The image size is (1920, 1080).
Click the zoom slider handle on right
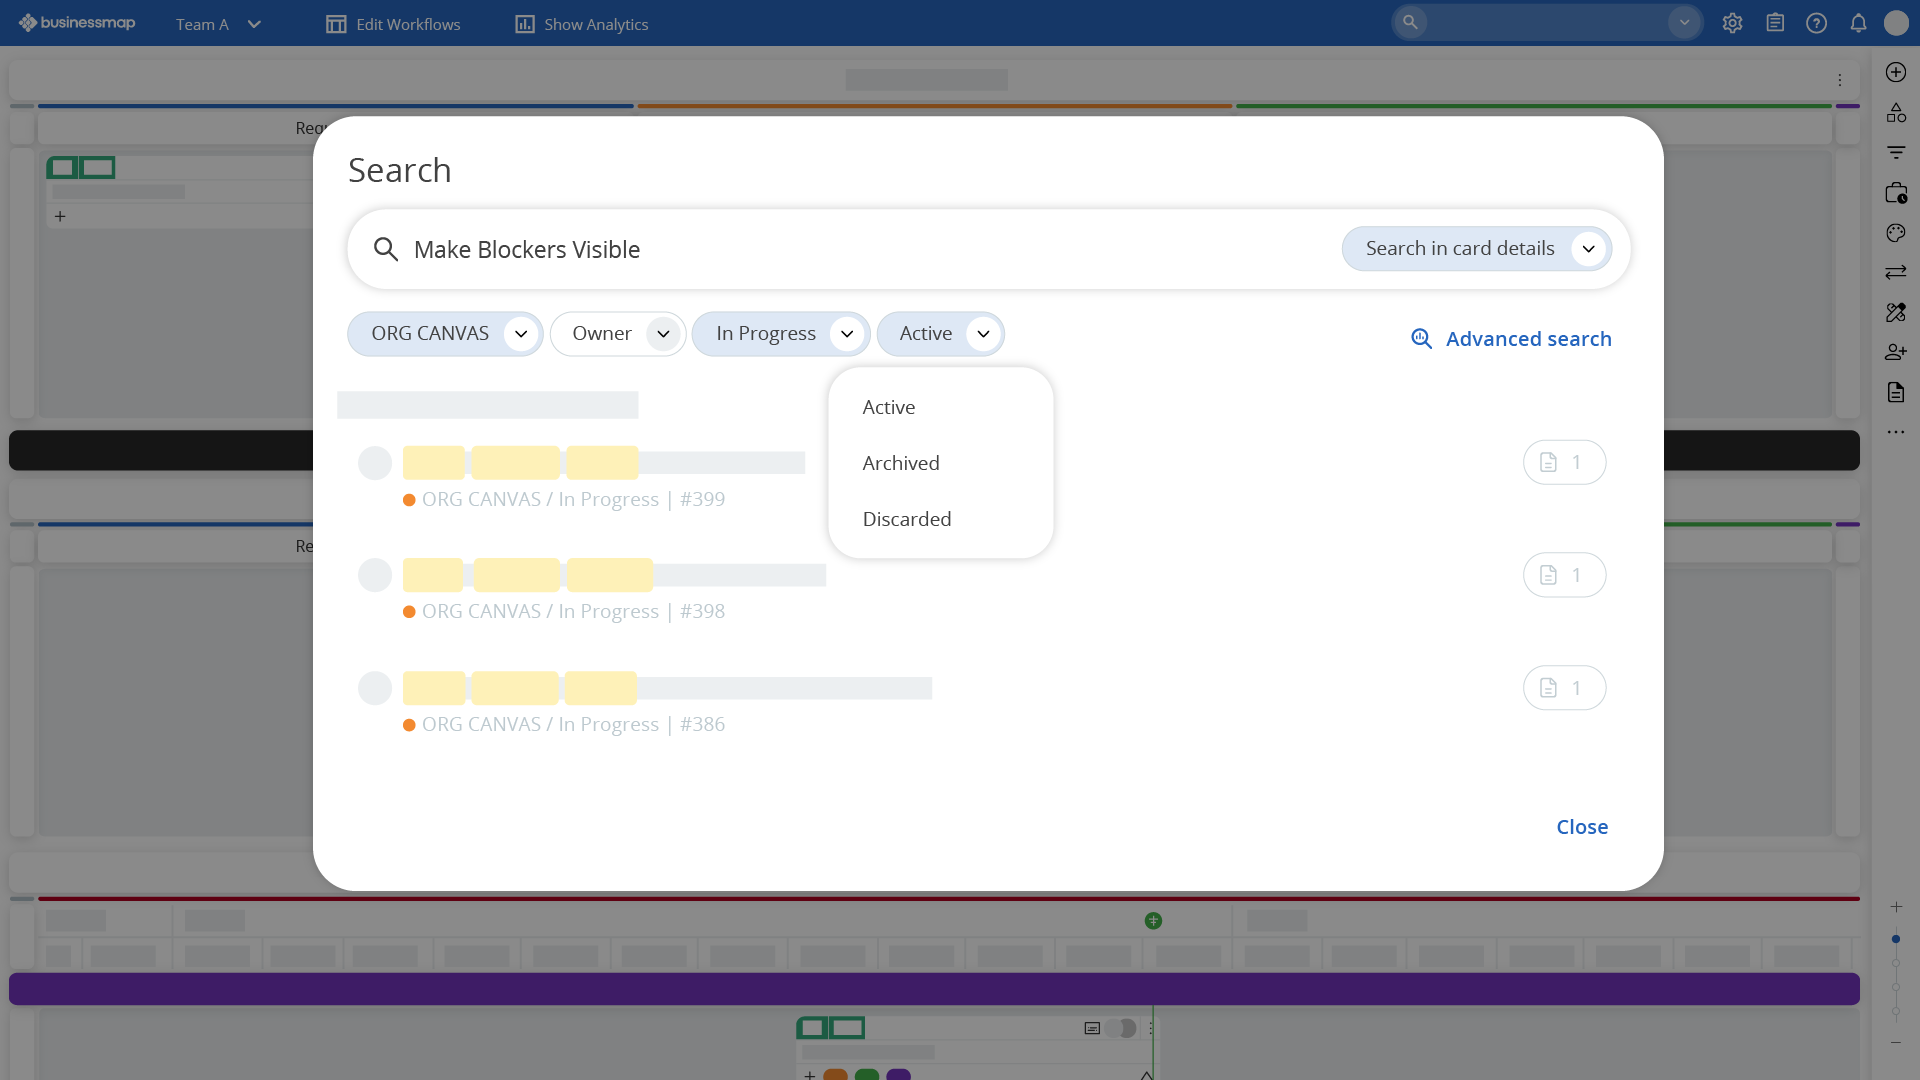1896,939
